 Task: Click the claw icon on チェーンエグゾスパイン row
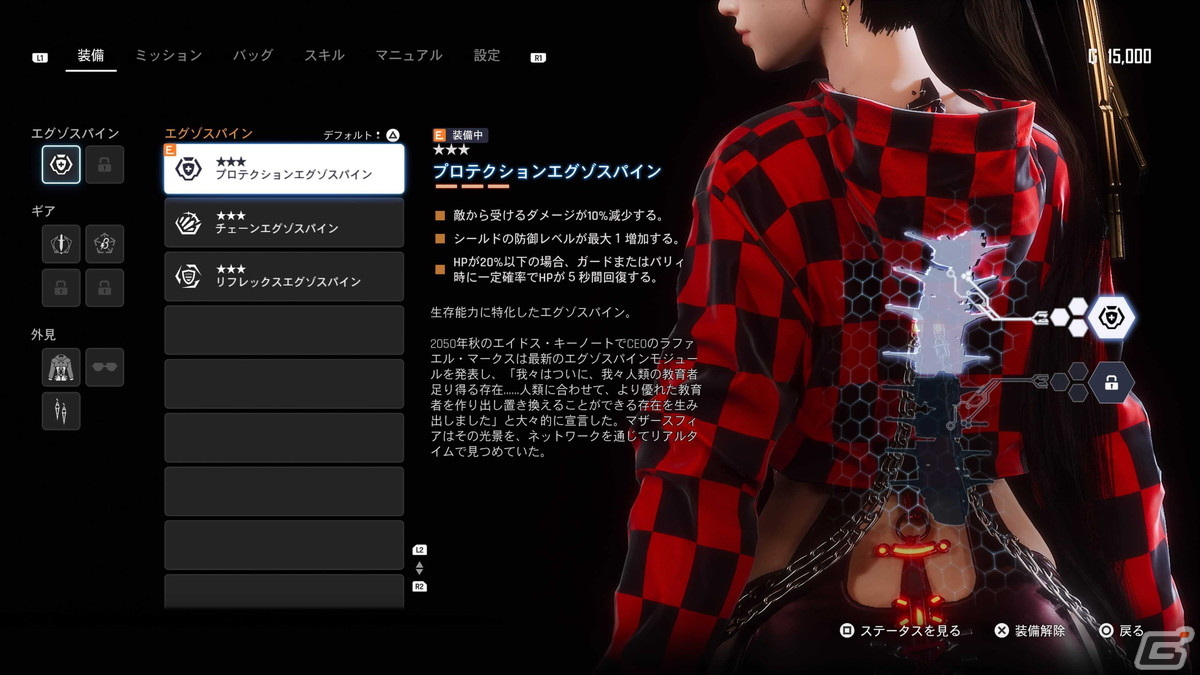point(188,223)
